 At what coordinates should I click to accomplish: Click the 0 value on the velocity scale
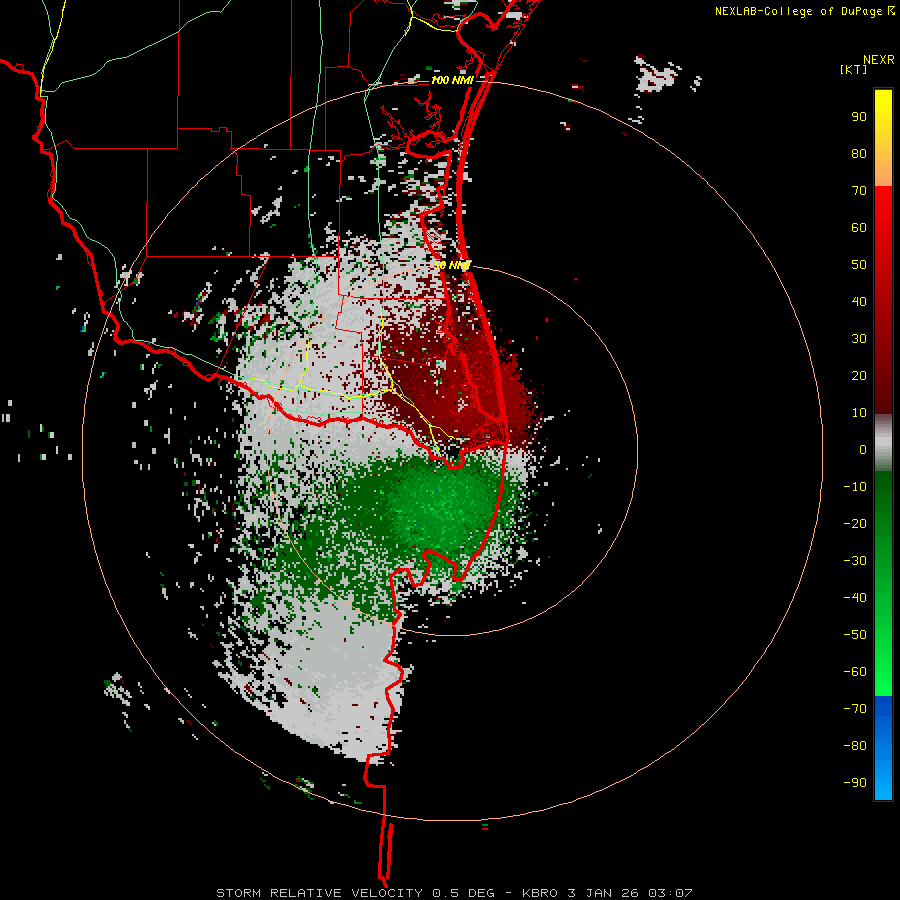863,449
